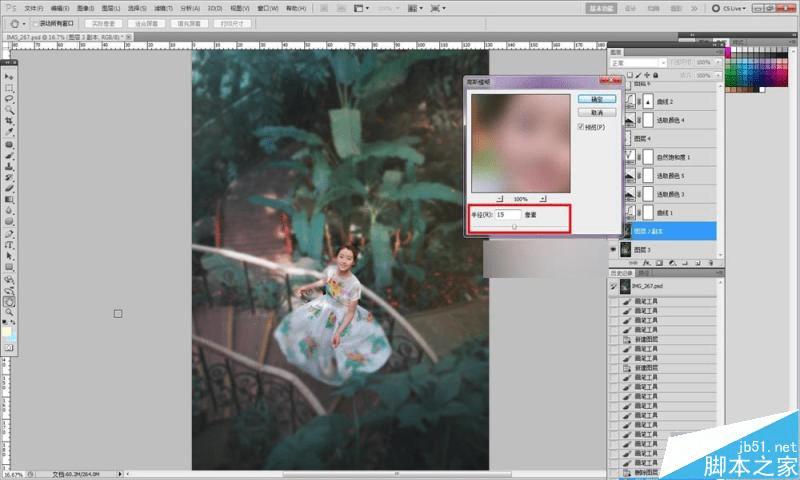Select the Crop tool
The image size is (800, 480).
click(9, 121)
